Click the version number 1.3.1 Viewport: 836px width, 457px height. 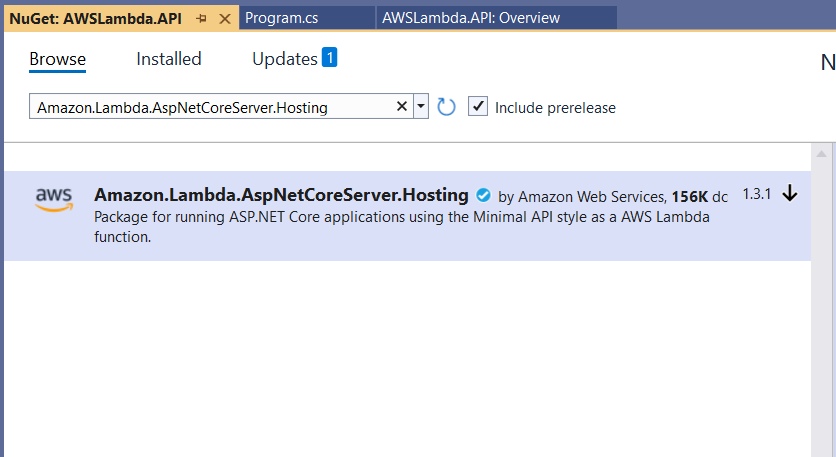pos(757,194)
